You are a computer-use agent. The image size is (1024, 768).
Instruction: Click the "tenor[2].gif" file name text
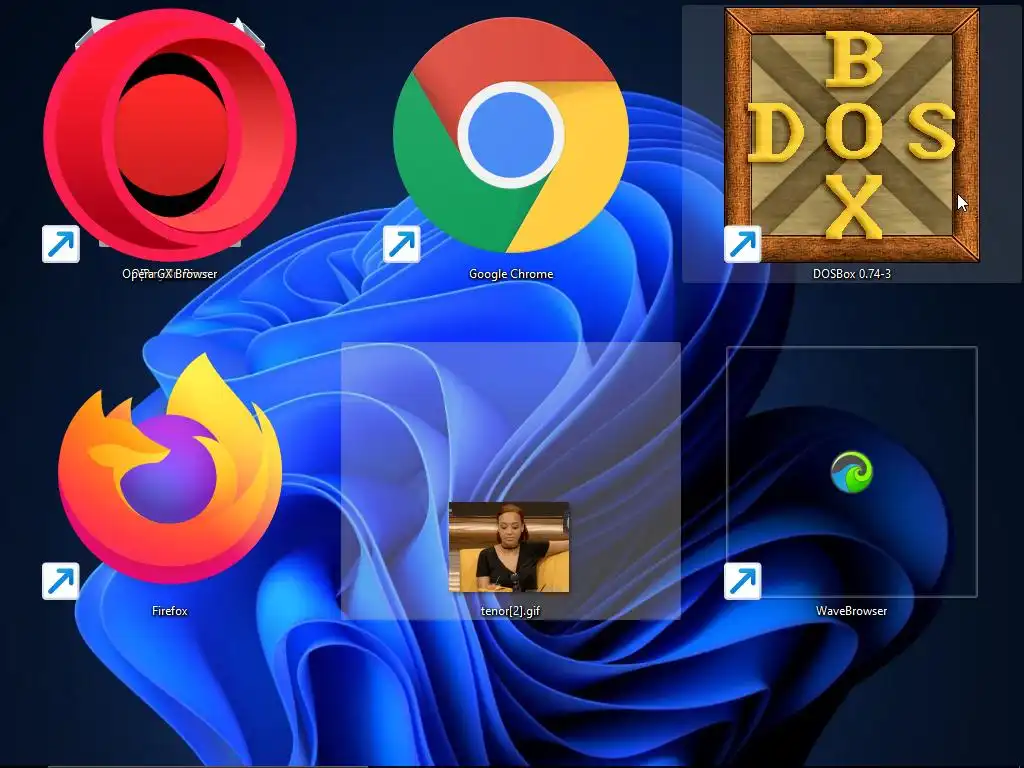pyautogui.click(x=510, y=611)
